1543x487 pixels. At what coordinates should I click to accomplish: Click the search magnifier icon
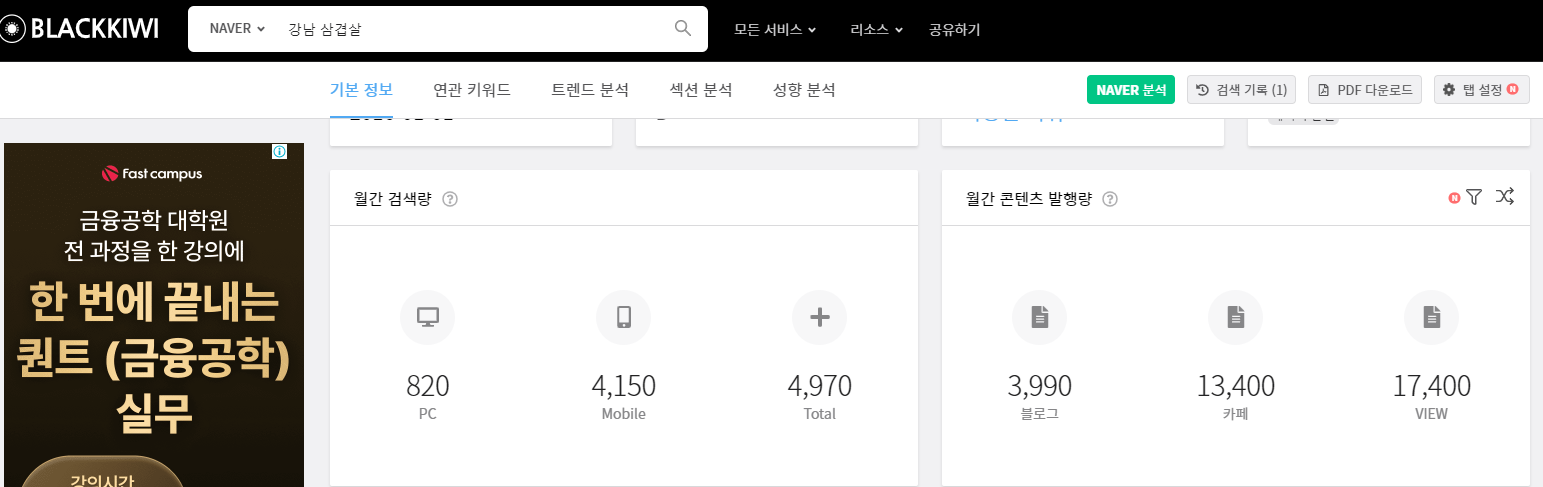[x=683, y=28]
